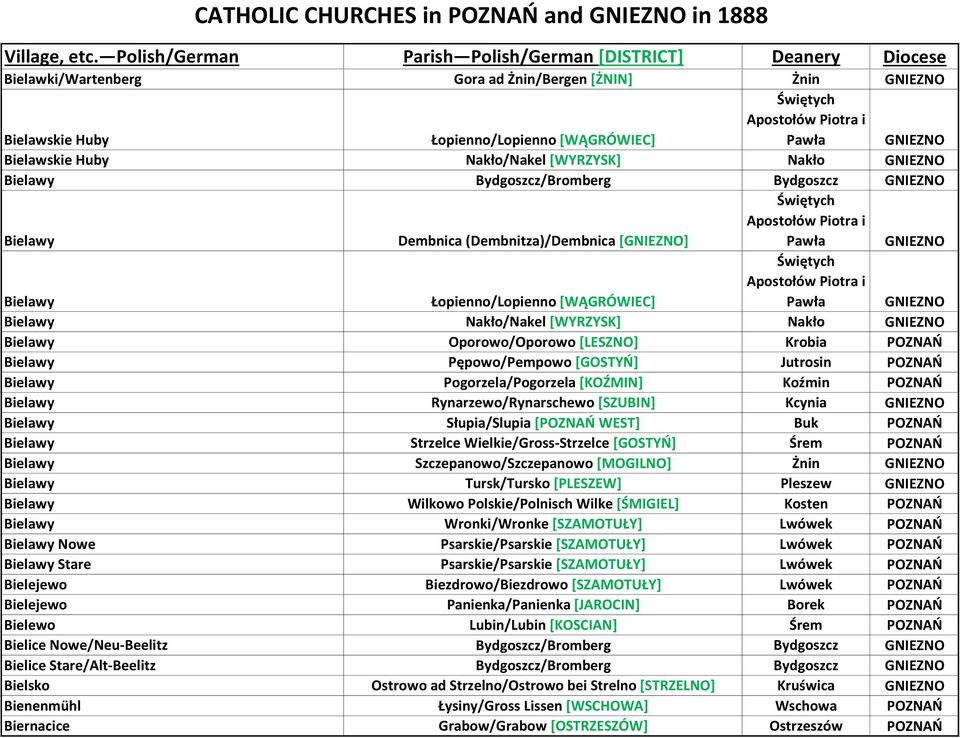Click the 'Lubin/Lubin [KOSCIAN]' parish cell
960x738 pixels.
[x=543, y=625]
